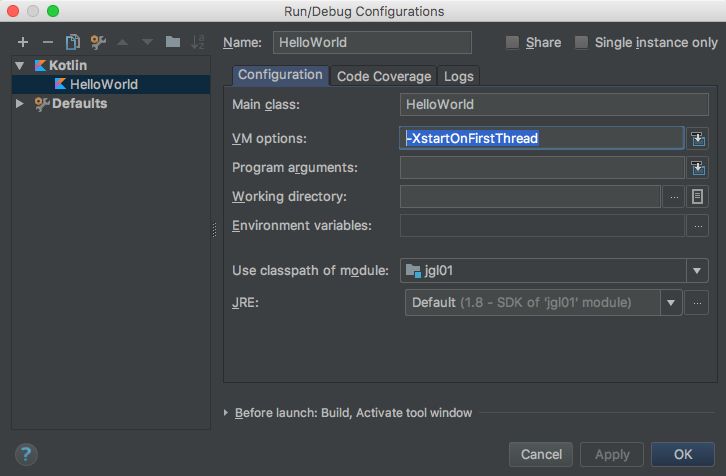Image resolution: width=726 pixels, height=476 pixels.
Task: Copy the selected configuration
Action: (73, 42)
